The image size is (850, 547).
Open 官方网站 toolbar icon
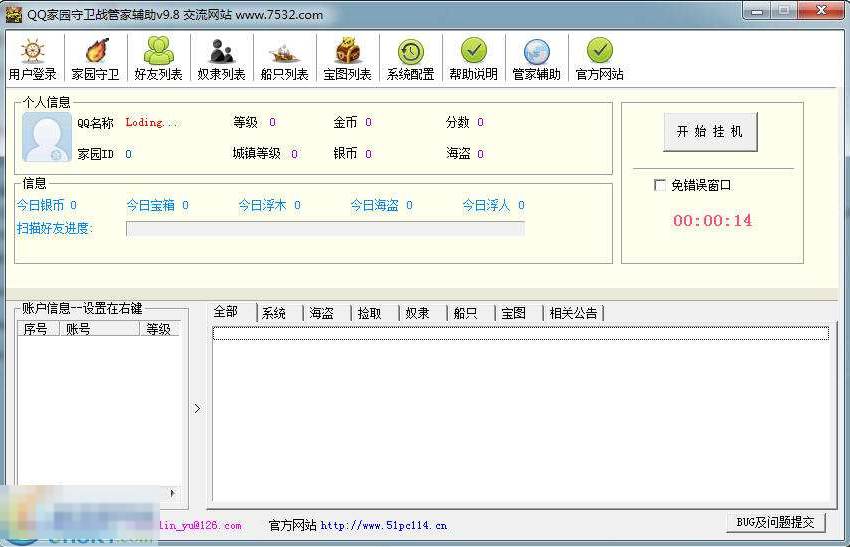point(599,60)
